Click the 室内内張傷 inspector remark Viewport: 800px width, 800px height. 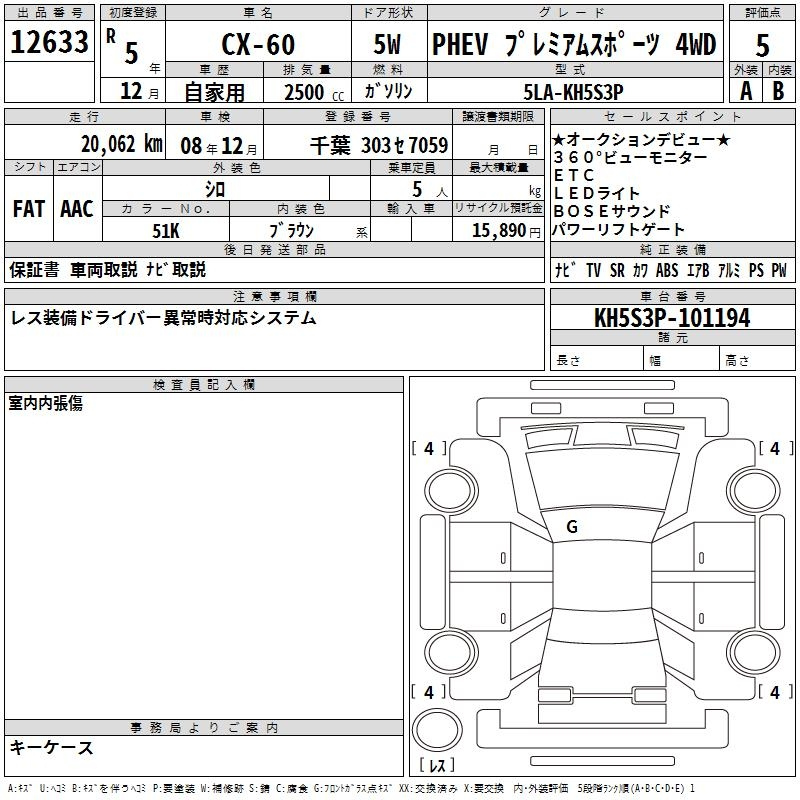click(46, 403)
